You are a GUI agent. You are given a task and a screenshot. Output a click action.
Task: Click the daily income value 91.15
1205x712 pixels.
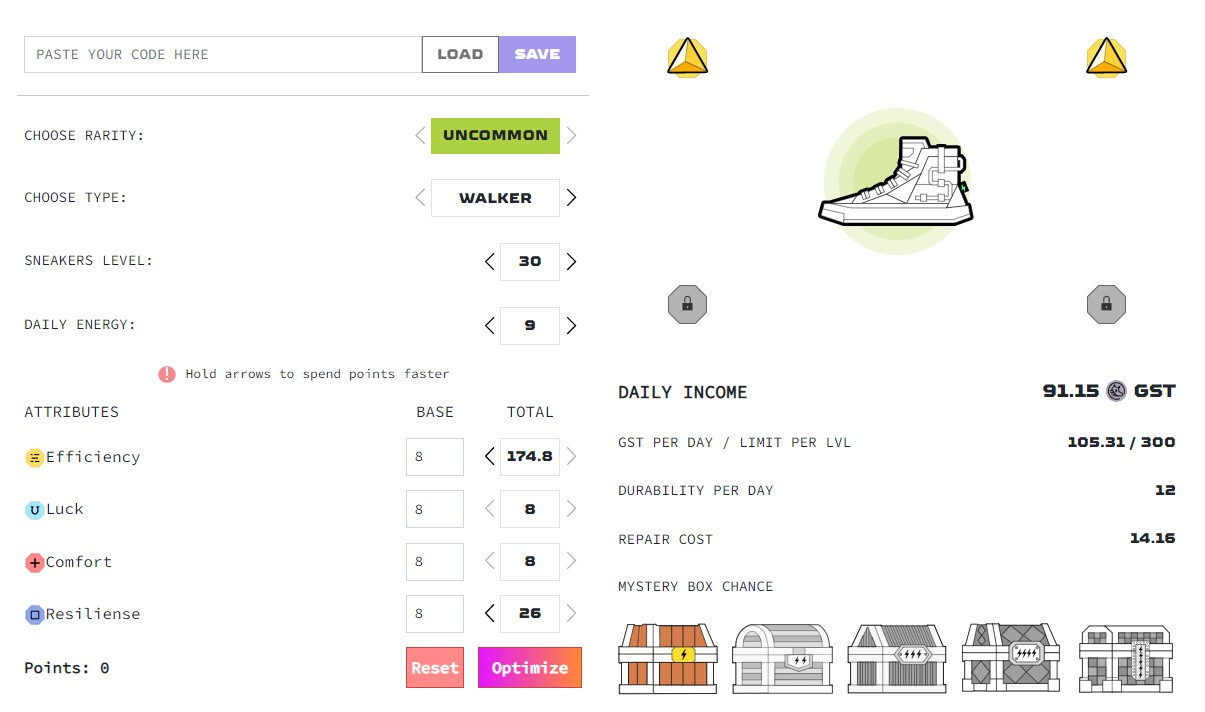point(1071,391)
